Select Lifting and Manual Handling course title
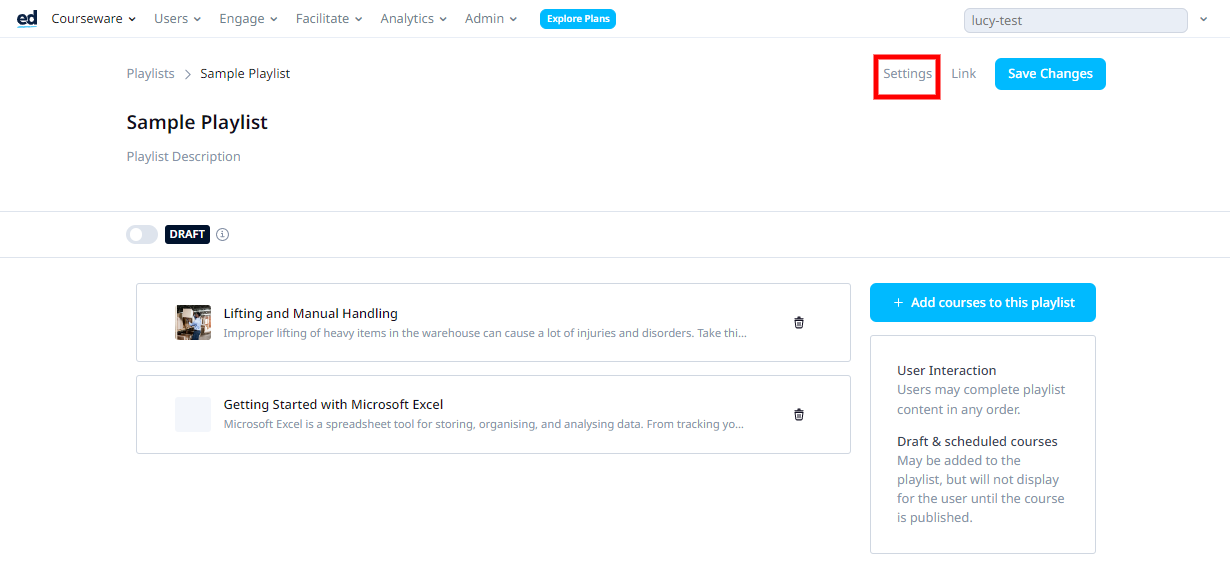The width and height of the screenshot is (1230, 581). tap(311, 314)
